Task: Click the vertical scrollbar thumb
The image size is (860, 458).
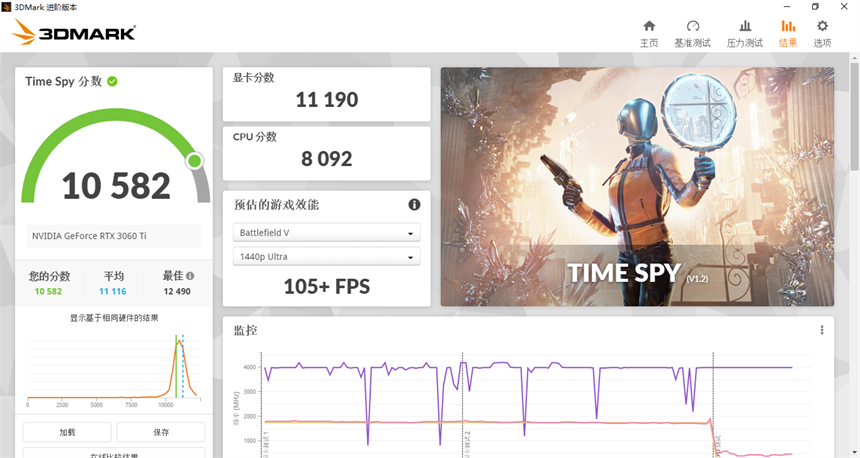Action: point(855,116)
